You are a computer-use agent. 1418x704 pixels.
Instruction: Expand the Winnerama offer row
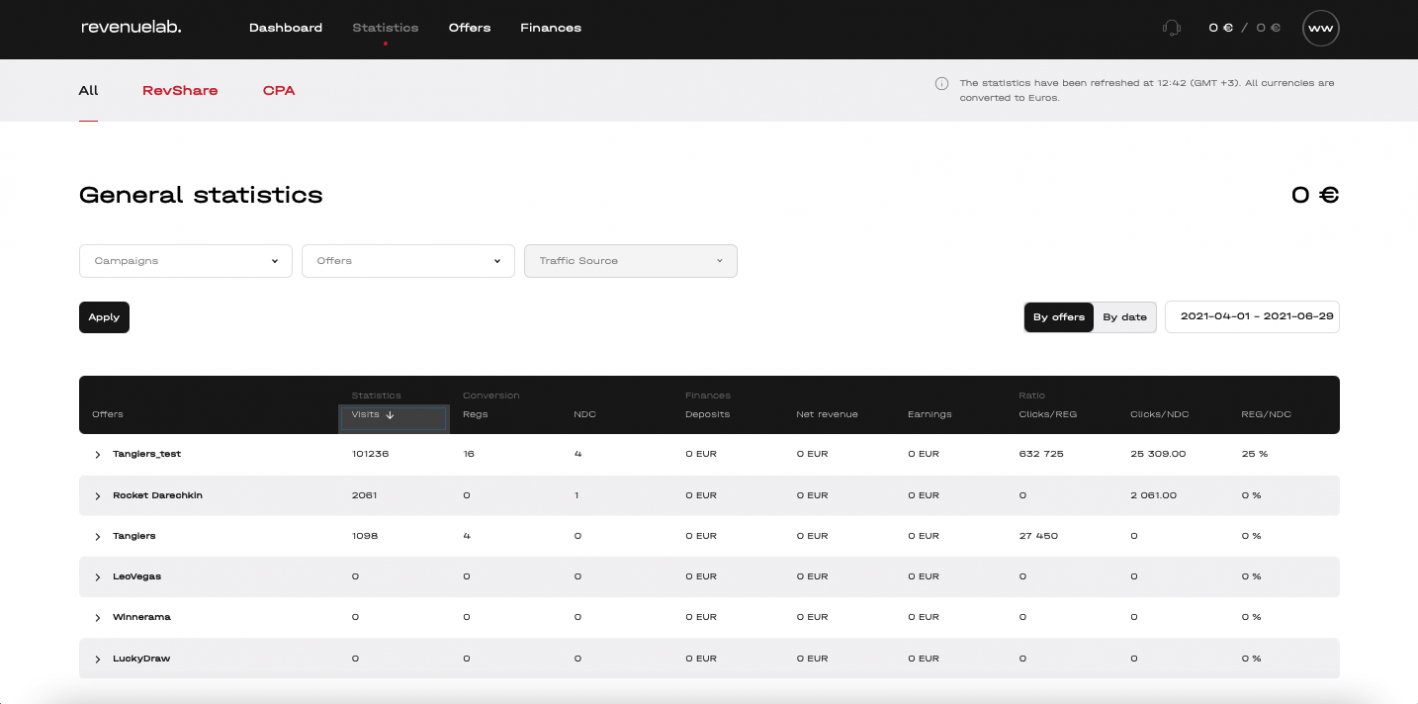97,618
